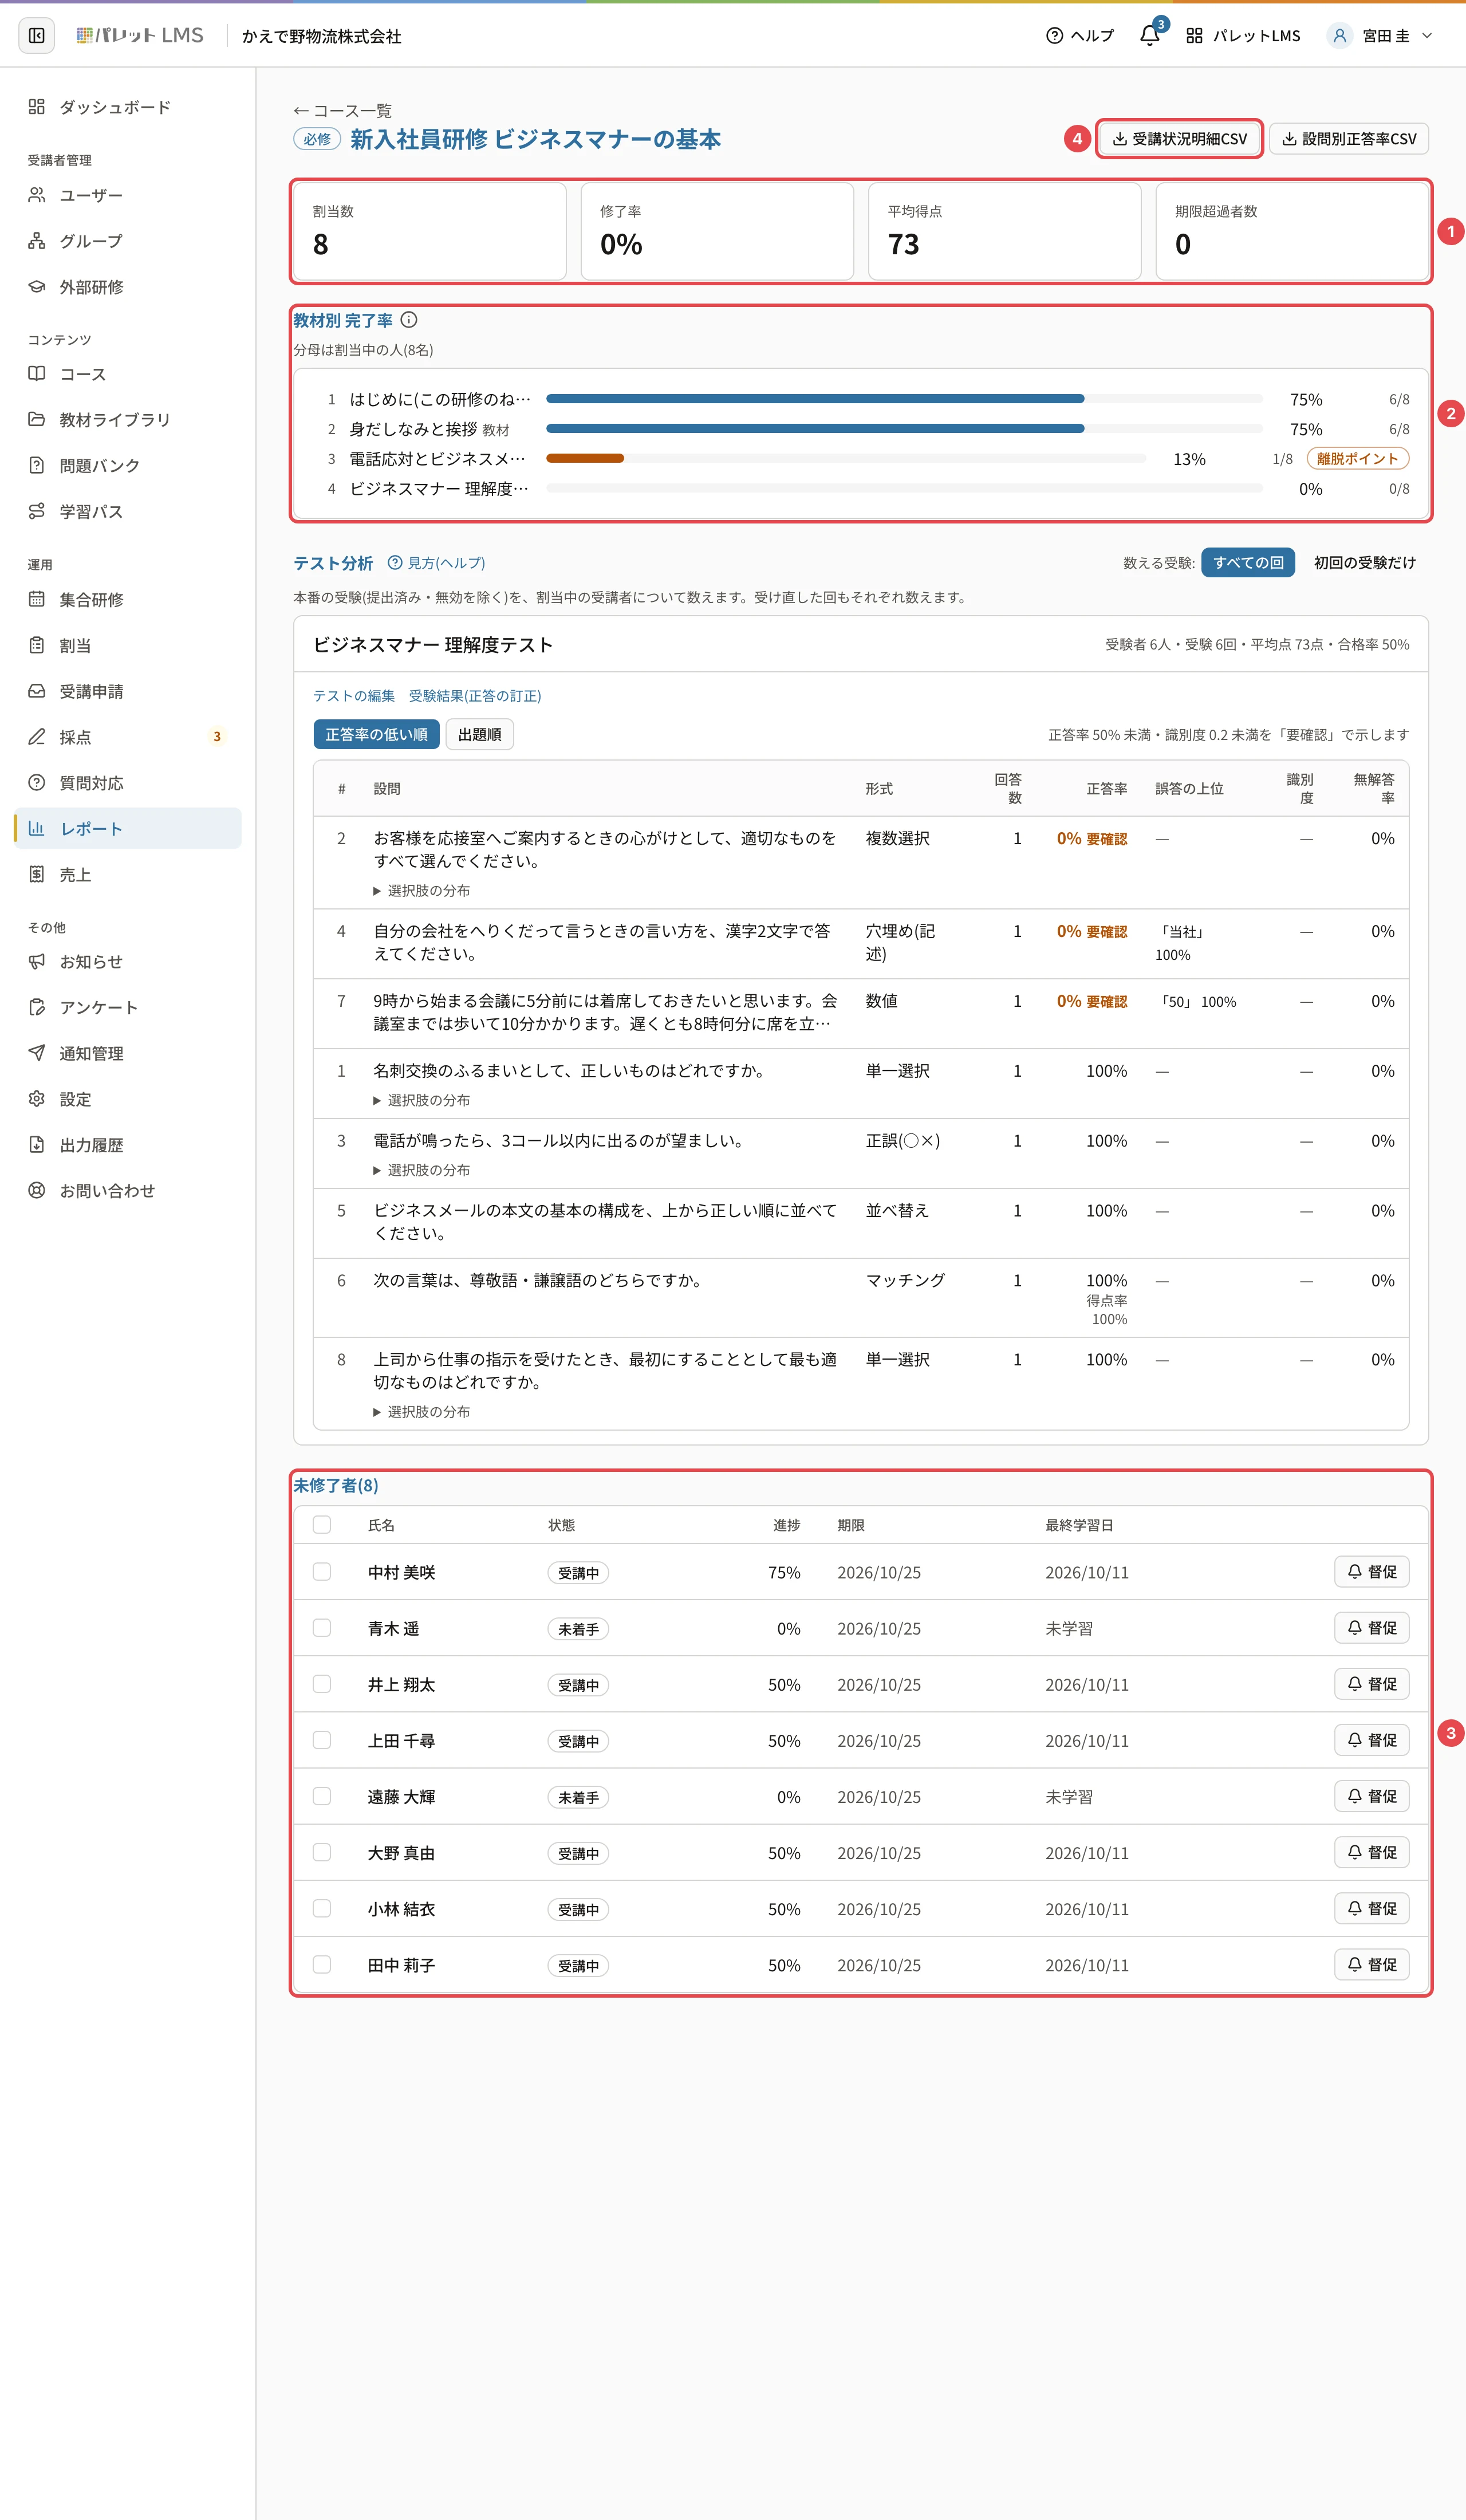Click the お知らせ megaphone icon
The image size is (1466, 2520).
pyautogui.click(x=37, y=962)
